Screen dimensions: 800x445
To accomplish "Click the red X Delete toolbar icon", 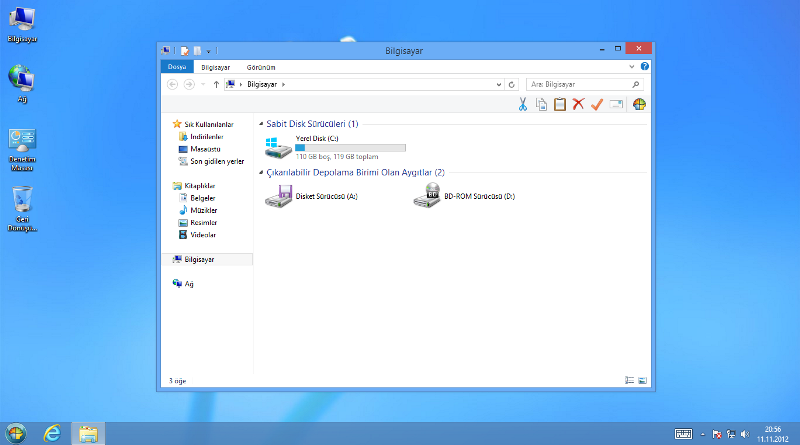I will (x=578, y=104).
